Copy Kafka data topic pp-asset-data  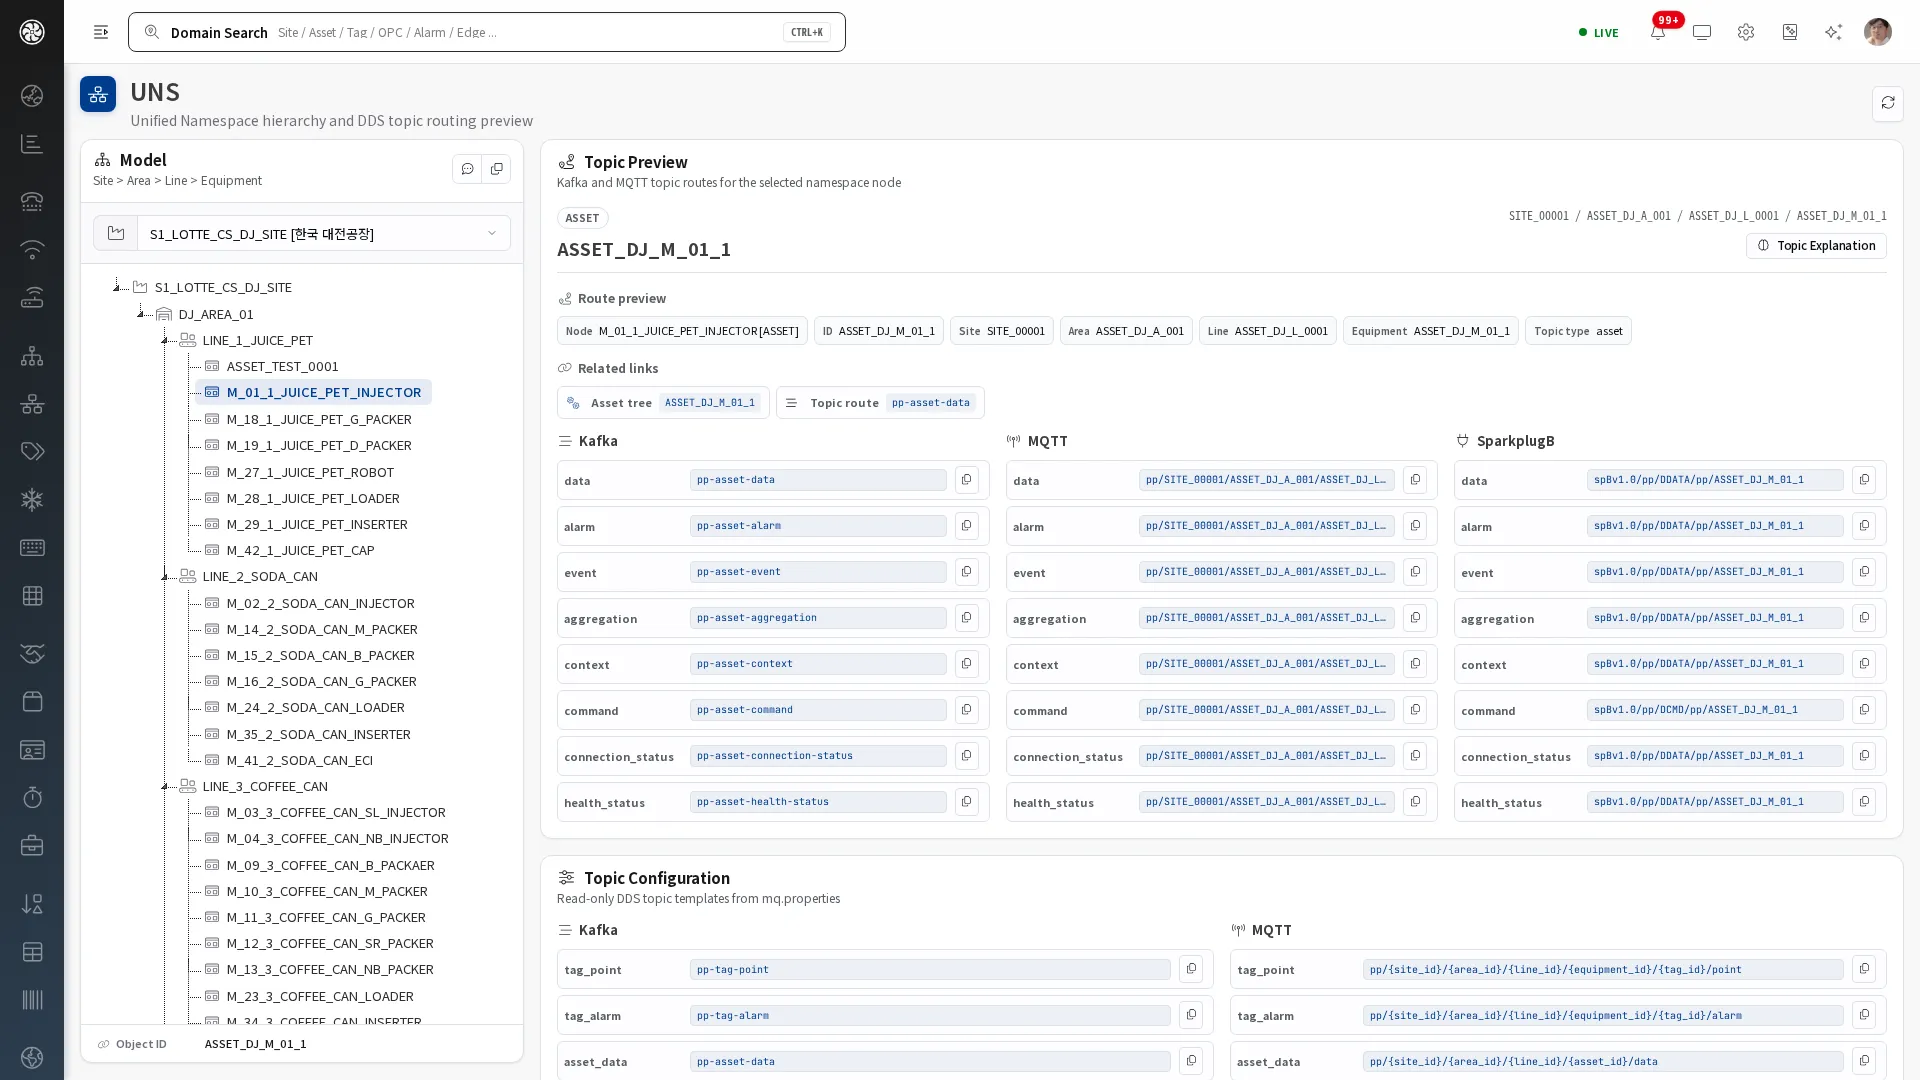[x=966, y=480]
